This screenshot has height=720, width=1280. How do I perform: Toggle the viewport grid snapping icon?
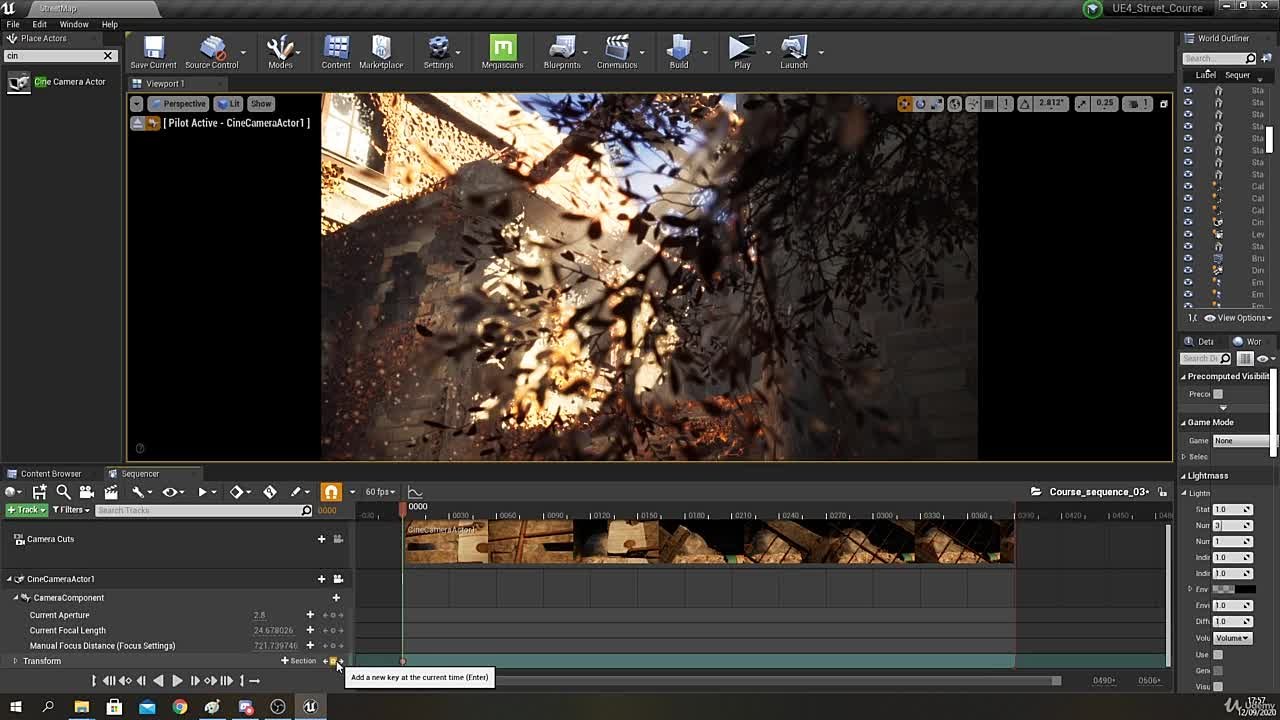(989, 104)
